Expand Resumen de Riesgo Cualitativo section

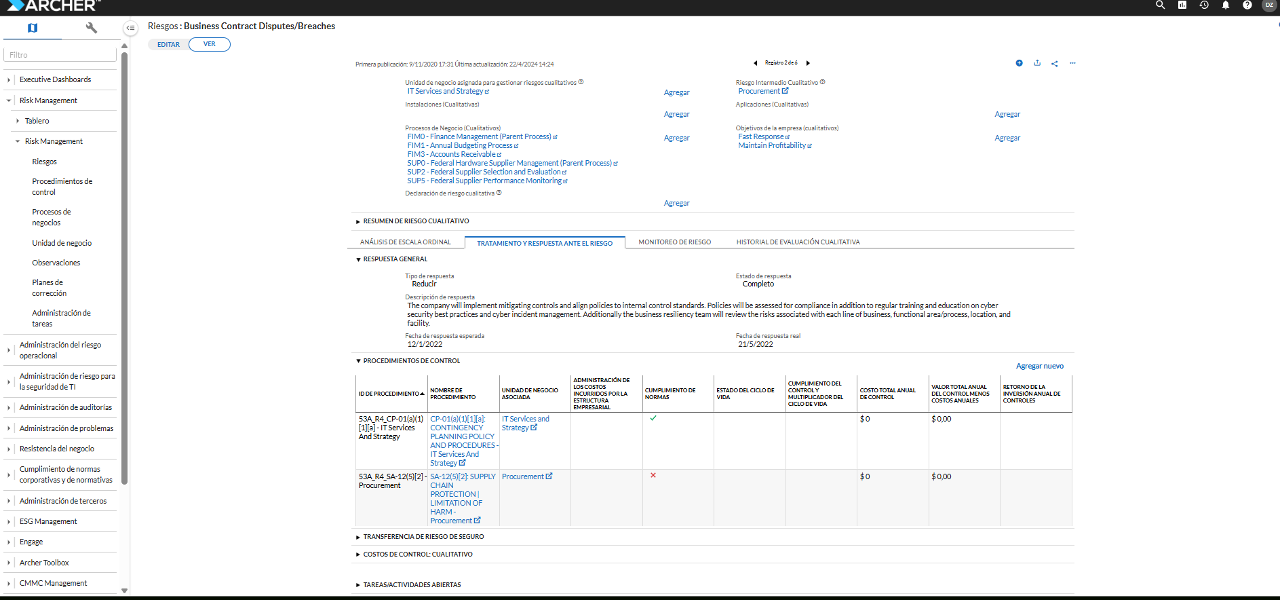pos(416,221)
